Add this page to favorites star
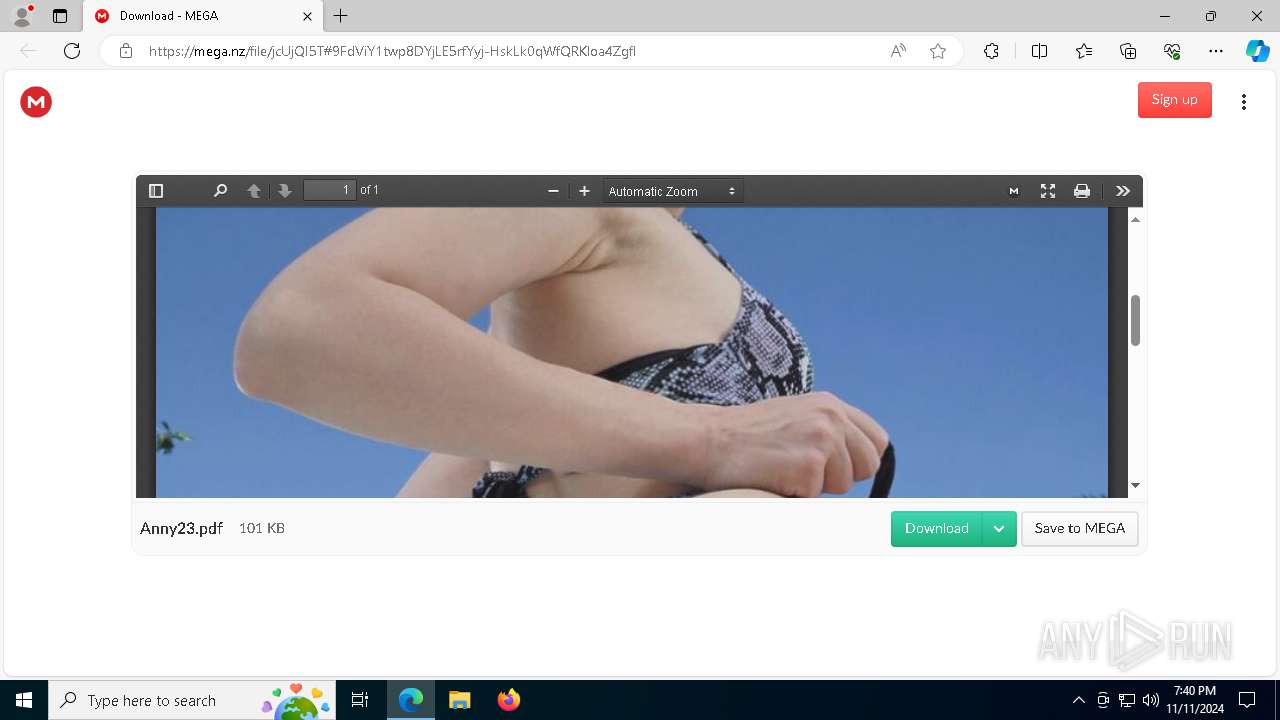1280x720 pixels. (938, 51)
